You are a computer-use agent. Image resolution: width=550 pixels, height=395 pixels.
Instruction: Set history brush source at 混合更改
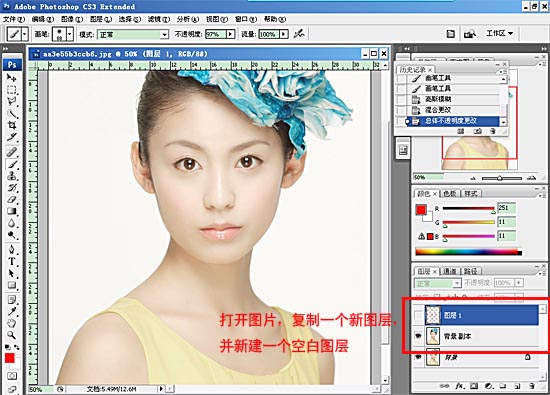[x=401, y=110]
